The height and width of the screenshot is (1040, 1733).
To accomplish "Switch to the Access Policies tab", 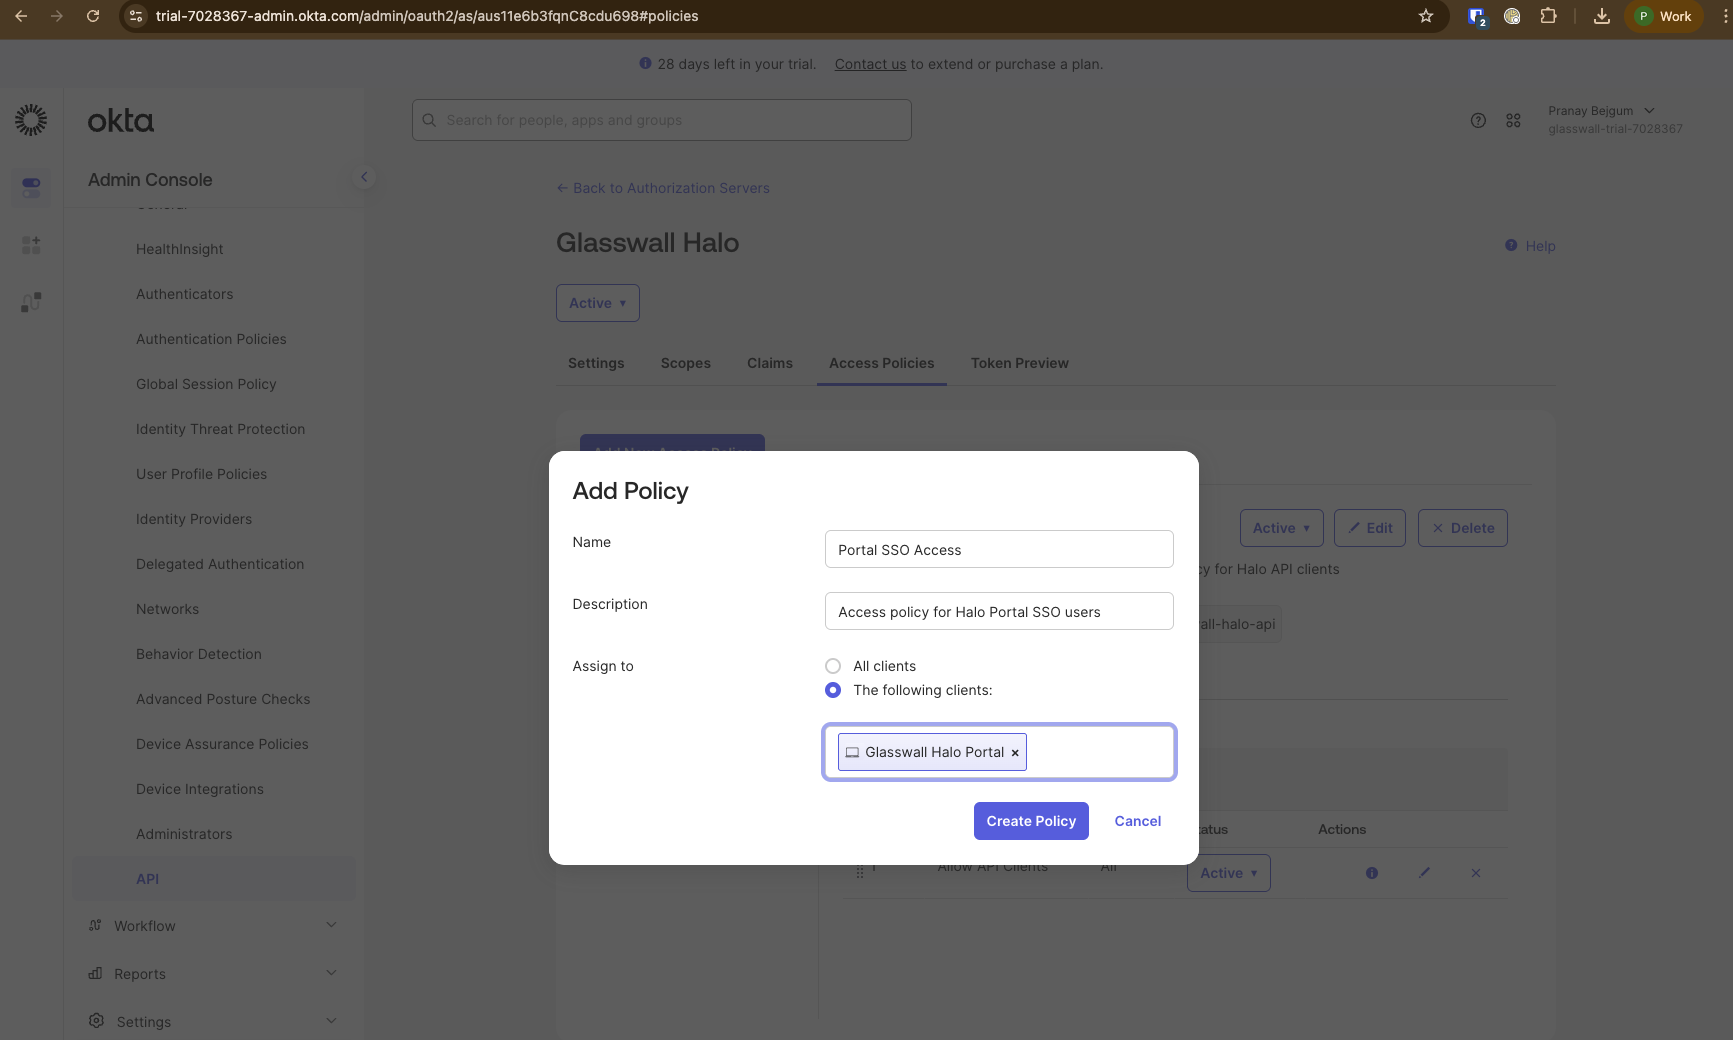I will click(882, 363).
